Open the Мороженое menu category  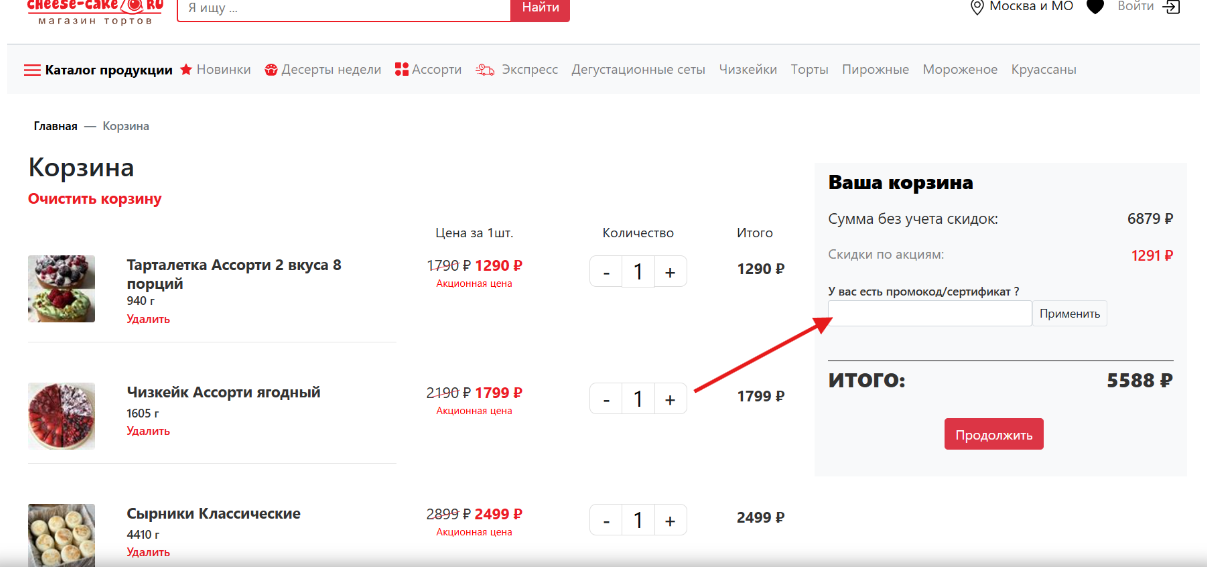(960, 70)
